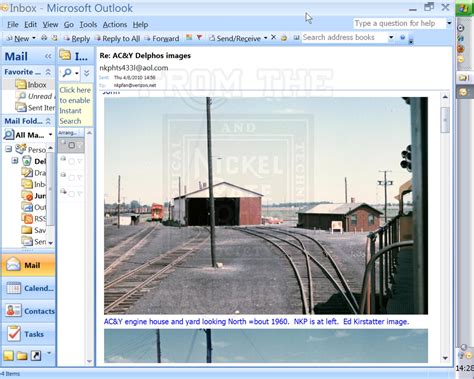Click the Search address books field

(344, 37)
